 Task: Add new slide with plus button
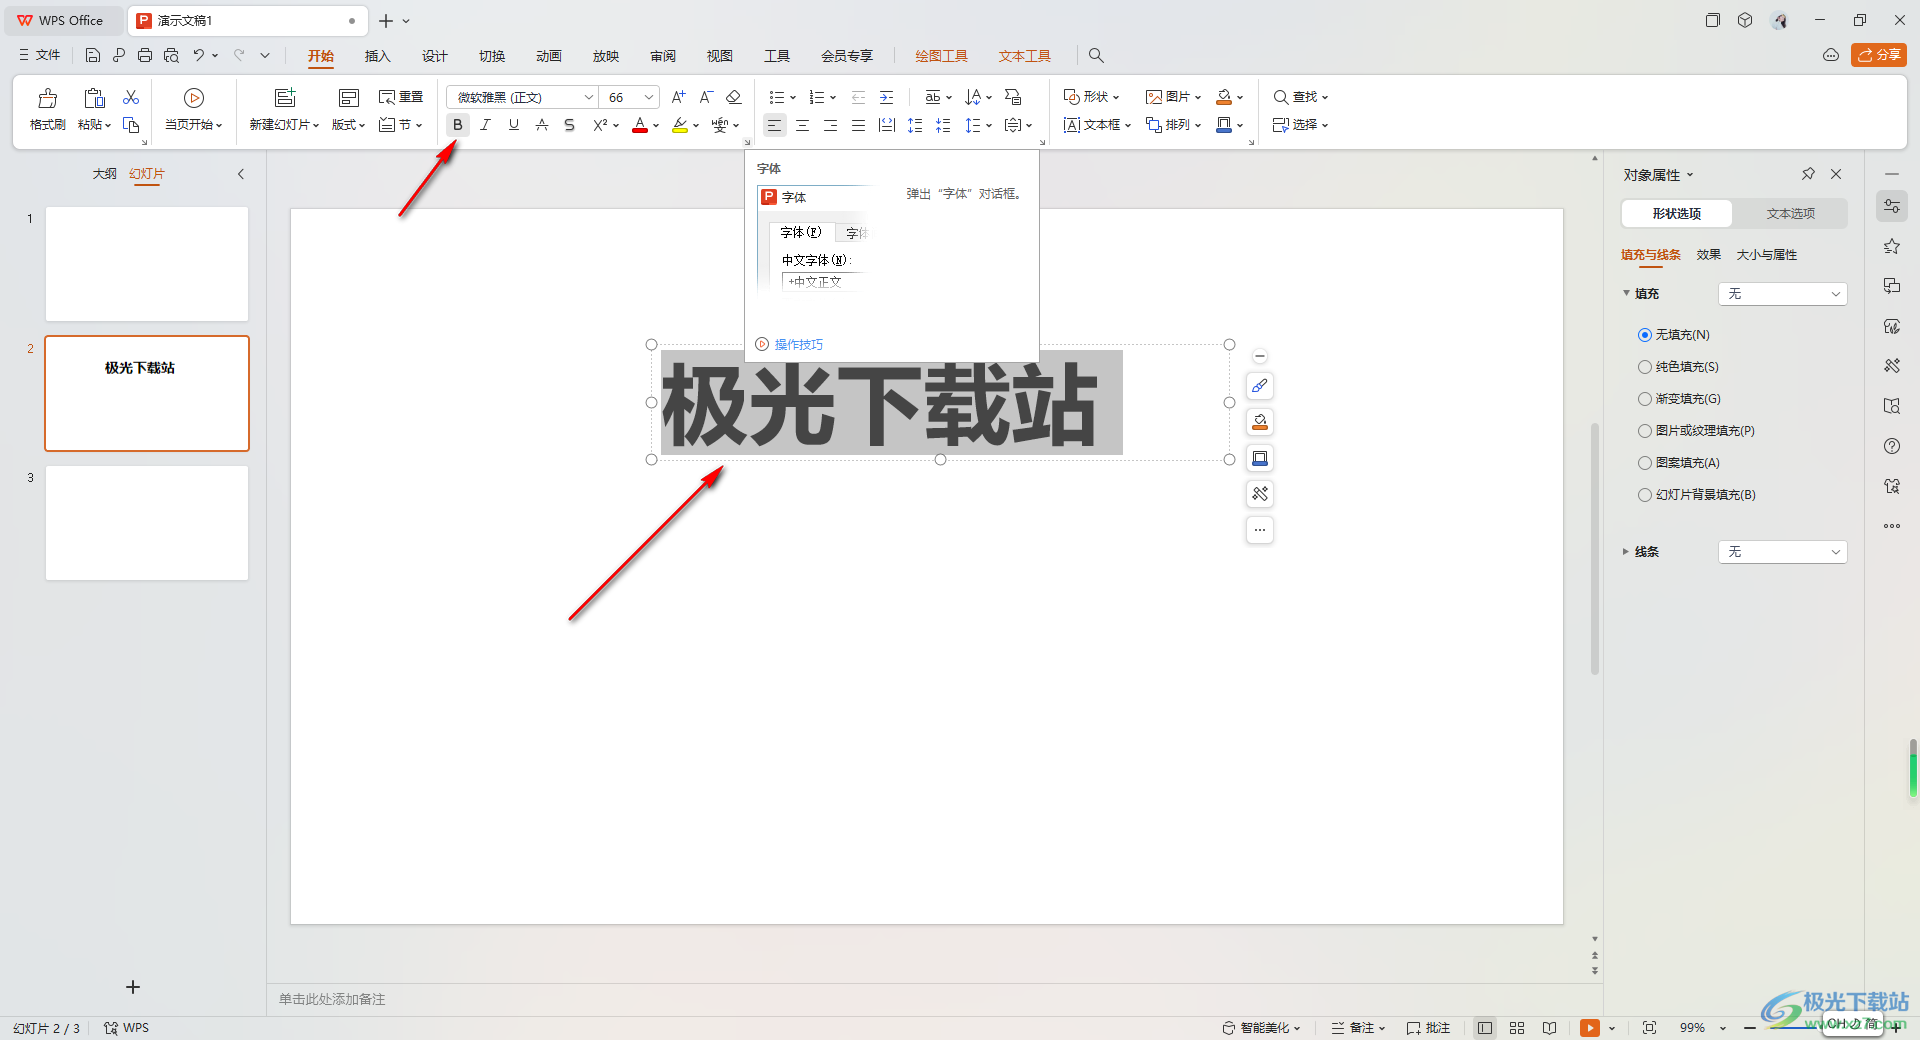pos(133,987)
